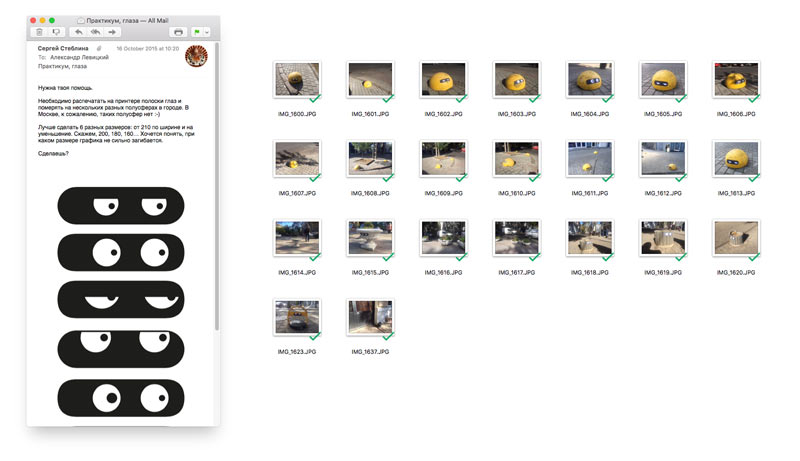Reply to the email with single arrow
Image resolution: width=800 pixels, height=461 pixels.
pos(79,32)
